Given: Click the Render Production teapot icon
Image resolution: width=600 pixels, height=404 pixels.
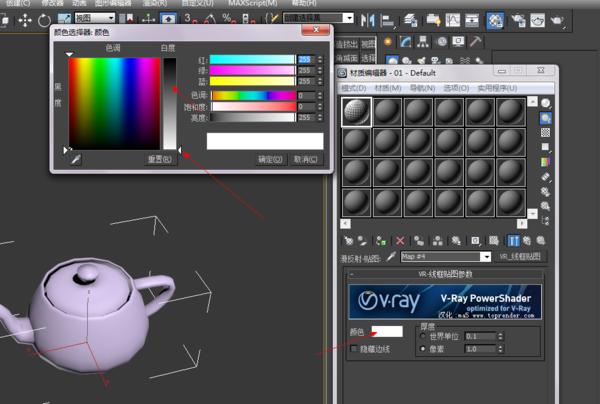Looking at the screenshot, I should coord(558,20).
